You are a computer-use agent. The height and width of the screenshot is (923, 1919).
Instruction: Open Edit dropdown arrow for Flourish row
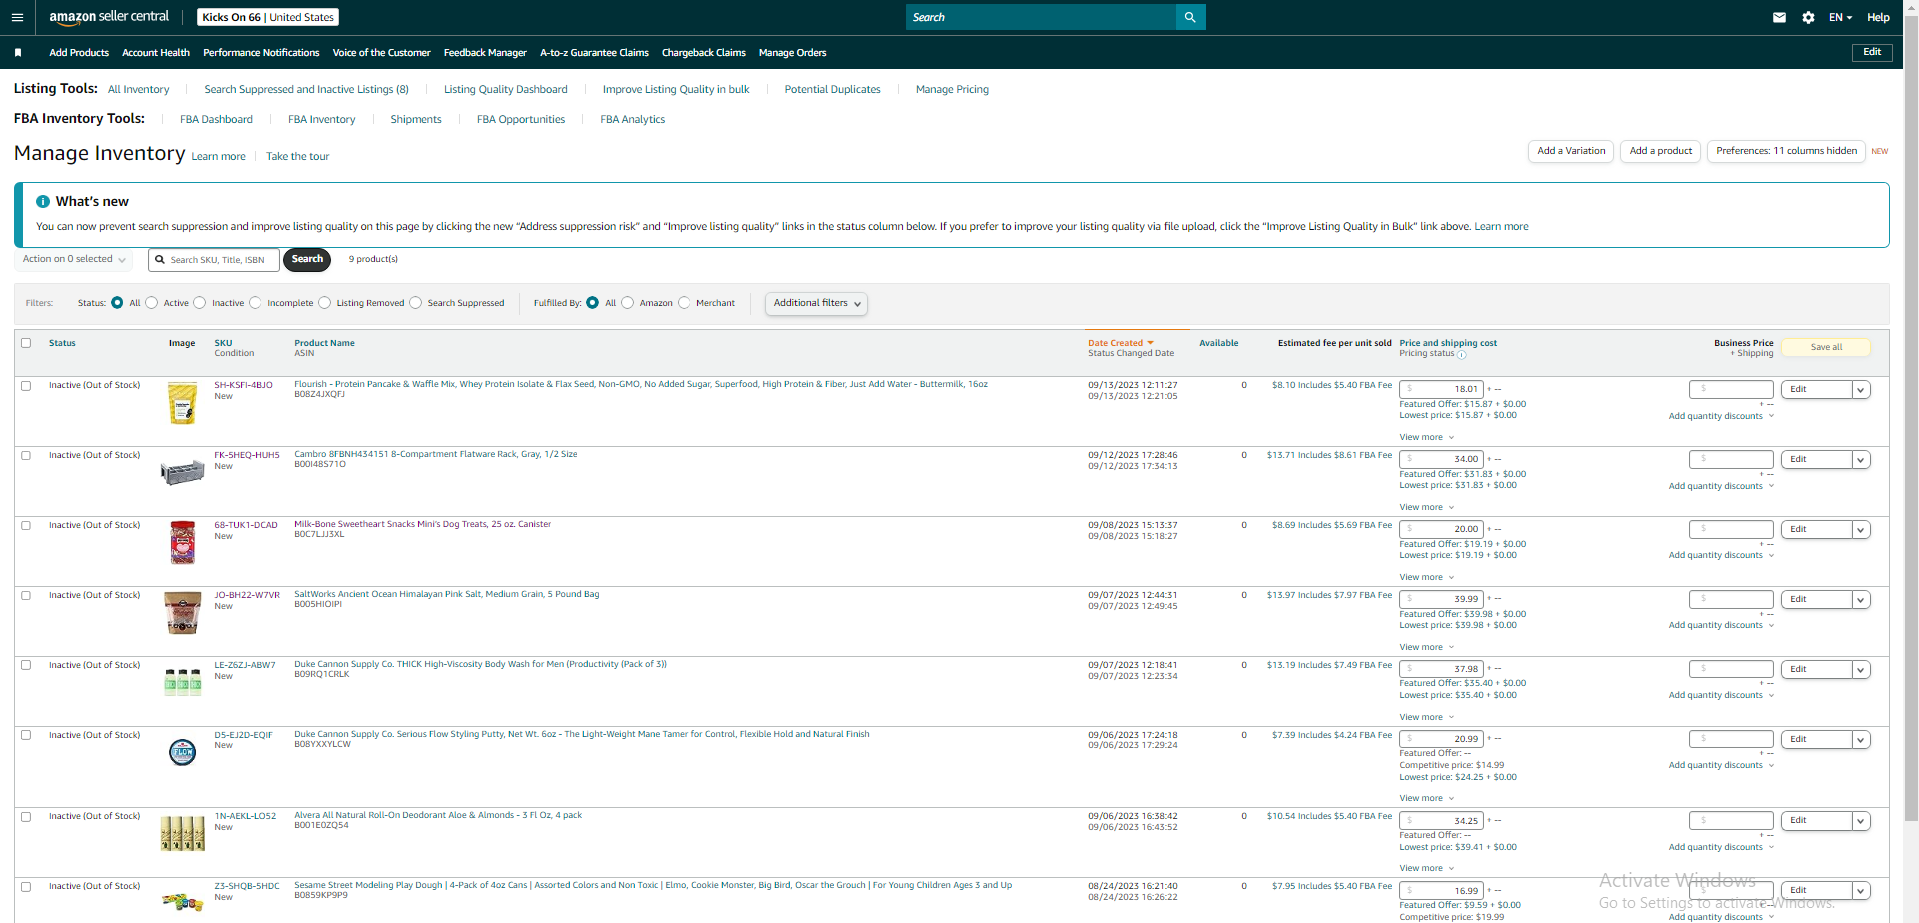[1861, 390]
